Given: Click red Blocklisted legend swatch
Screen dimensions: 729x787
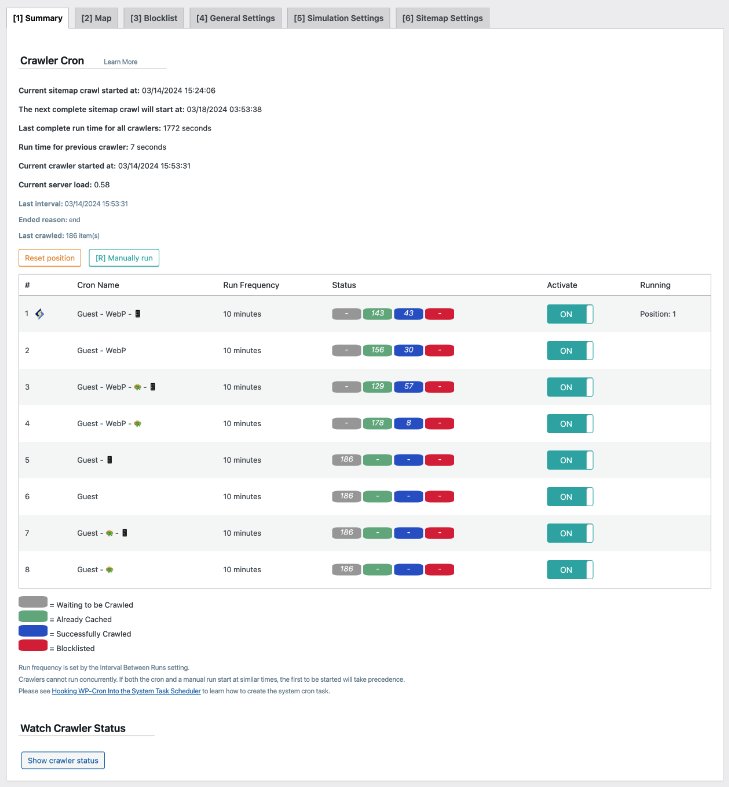Looking at the screenshot, I should [x=33, y=645].
